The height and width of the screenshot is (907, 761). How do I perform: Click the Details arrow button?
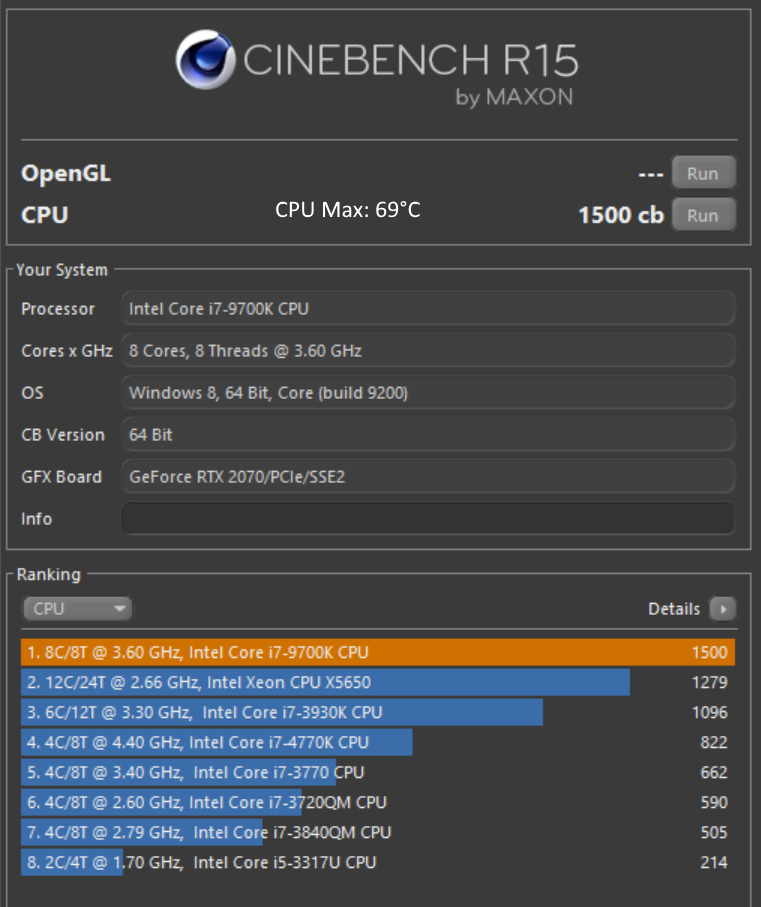[722, 608]
